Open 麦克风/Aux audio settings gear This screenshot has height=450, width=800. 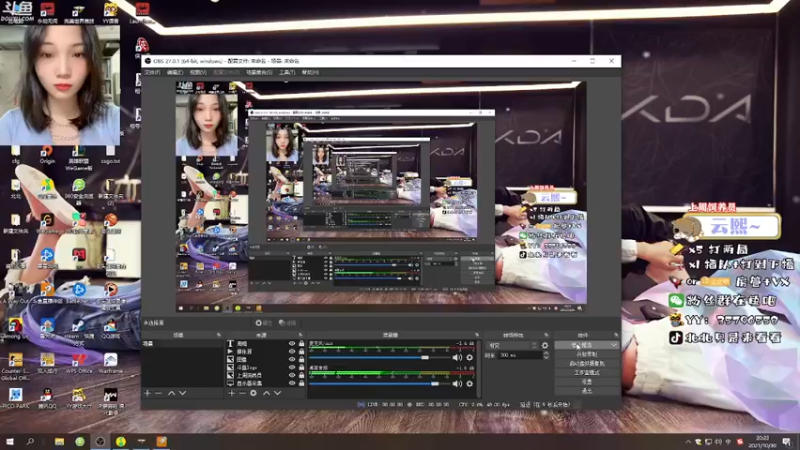[x=470, y=358]
